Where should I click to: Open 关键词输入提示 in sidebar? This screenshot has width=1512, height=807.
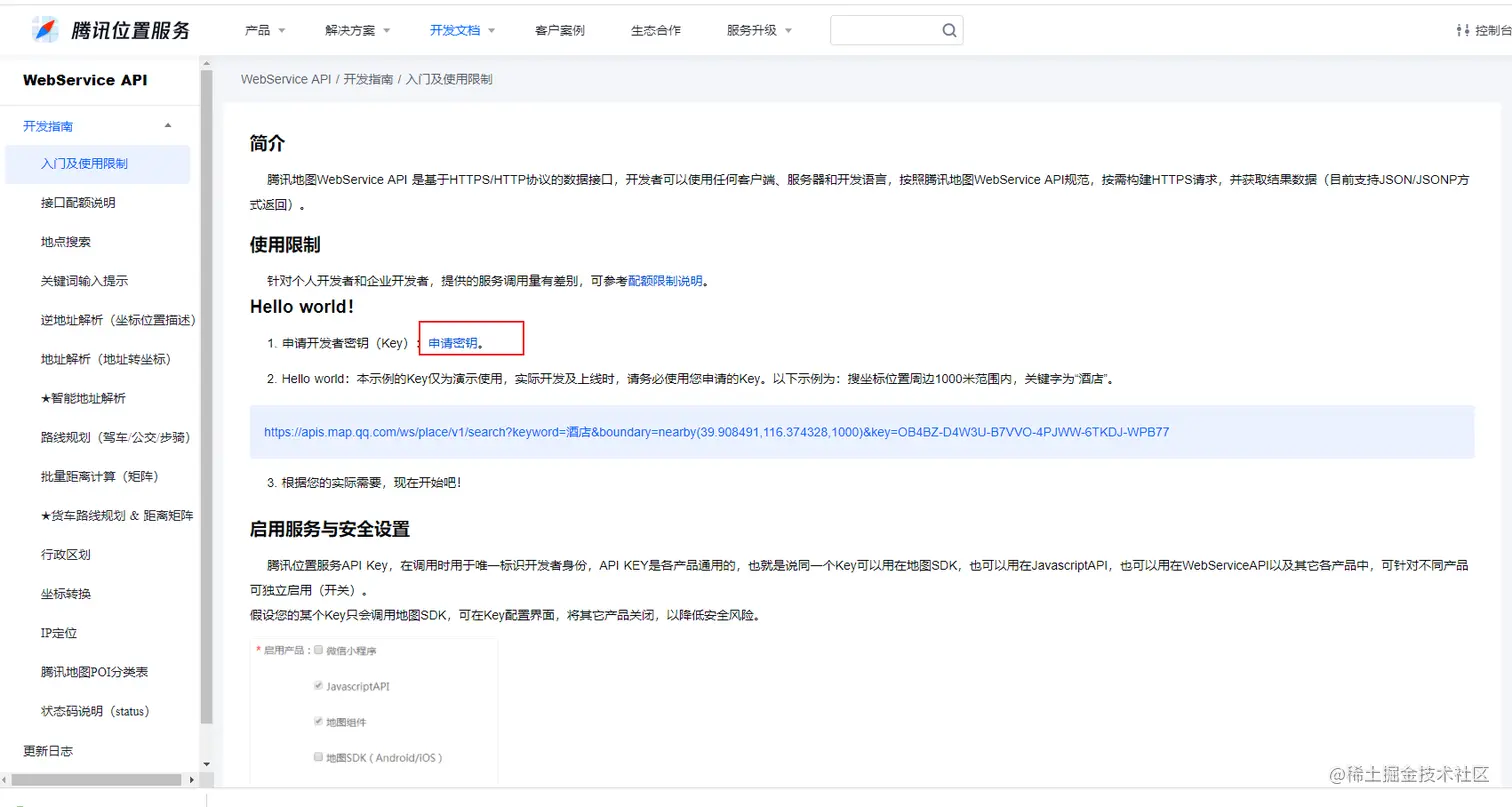[x=84, y=281]
